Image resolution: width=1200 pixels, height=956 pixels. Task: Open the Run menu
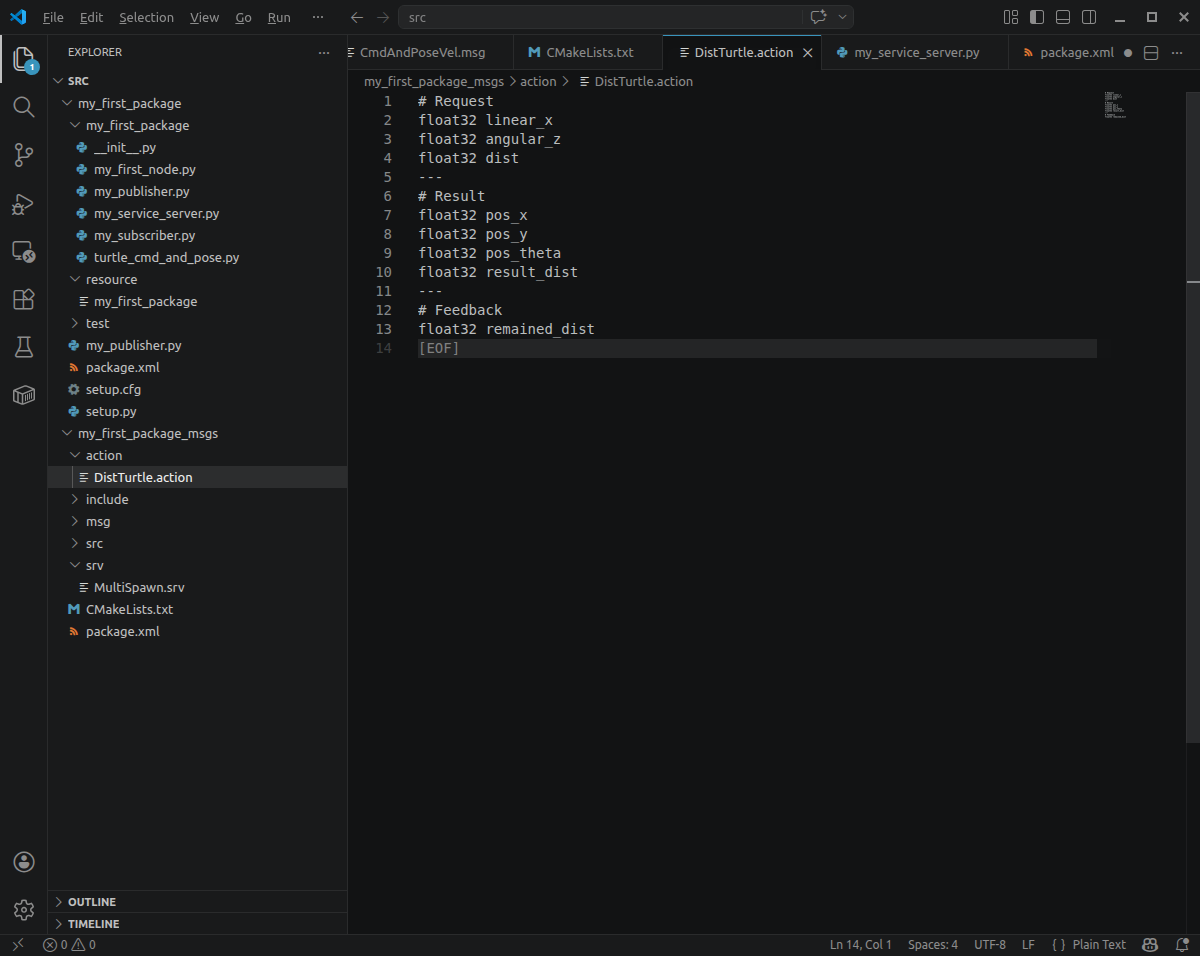click(279, 17)
